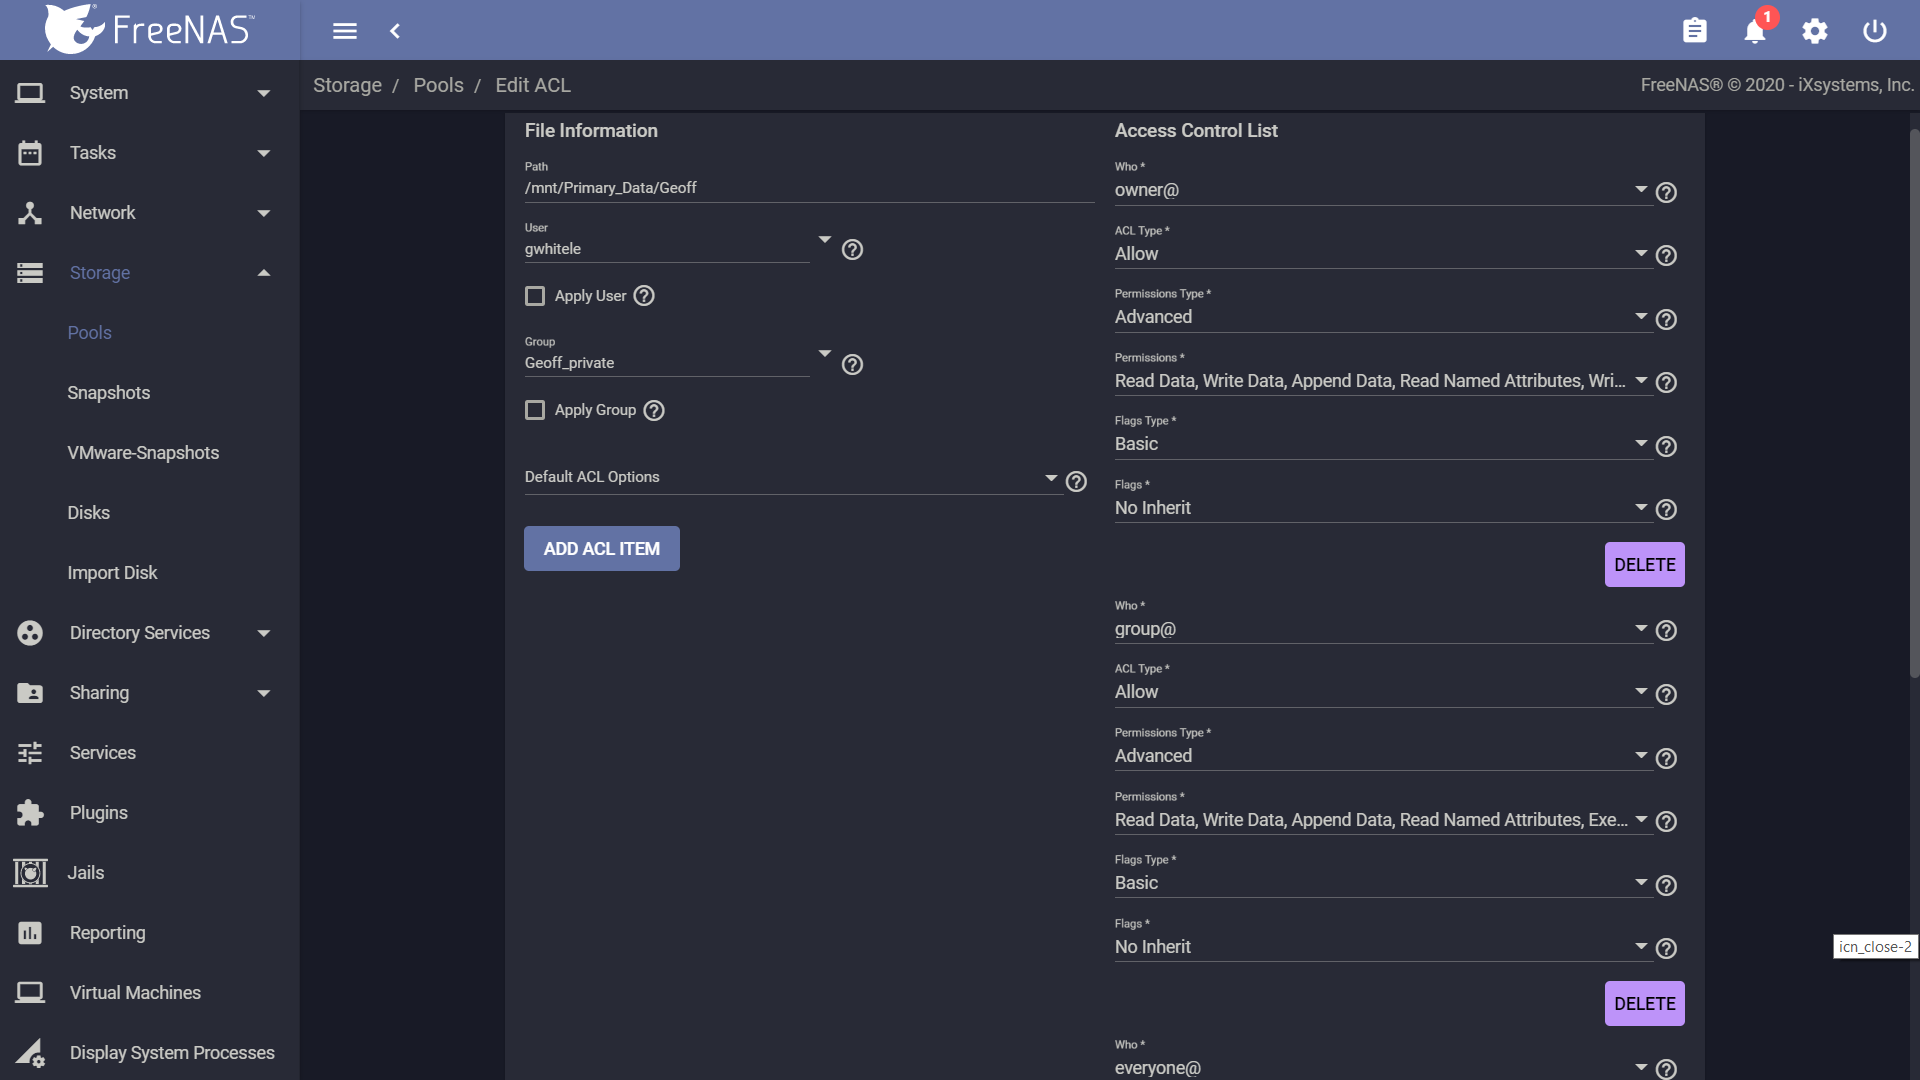The height and width of the screenshot is (1080, 1920).
Task: Open the owner@ Who dropdown
Action: 1382,190
